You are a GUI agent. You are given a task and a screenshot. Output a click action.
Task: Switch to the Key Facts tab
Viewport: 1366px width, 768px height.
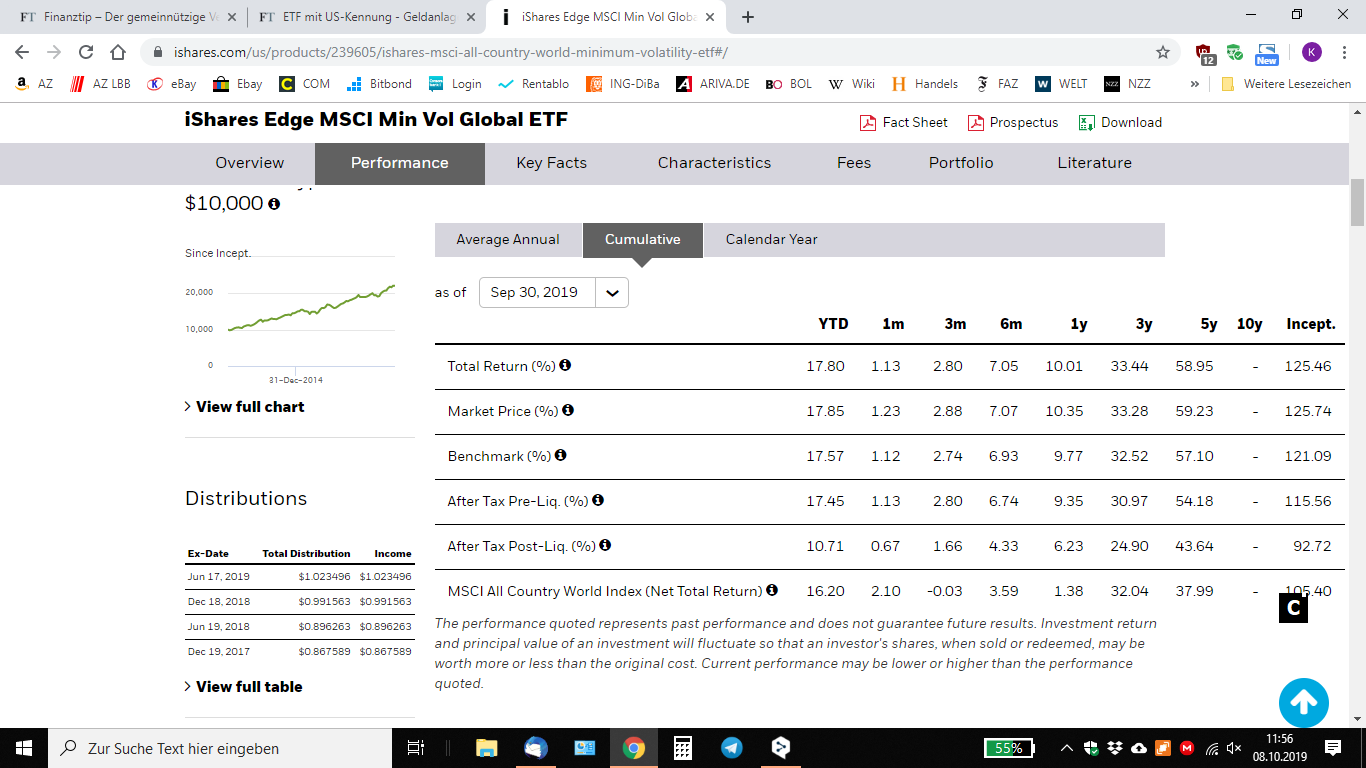pos(552,163)
